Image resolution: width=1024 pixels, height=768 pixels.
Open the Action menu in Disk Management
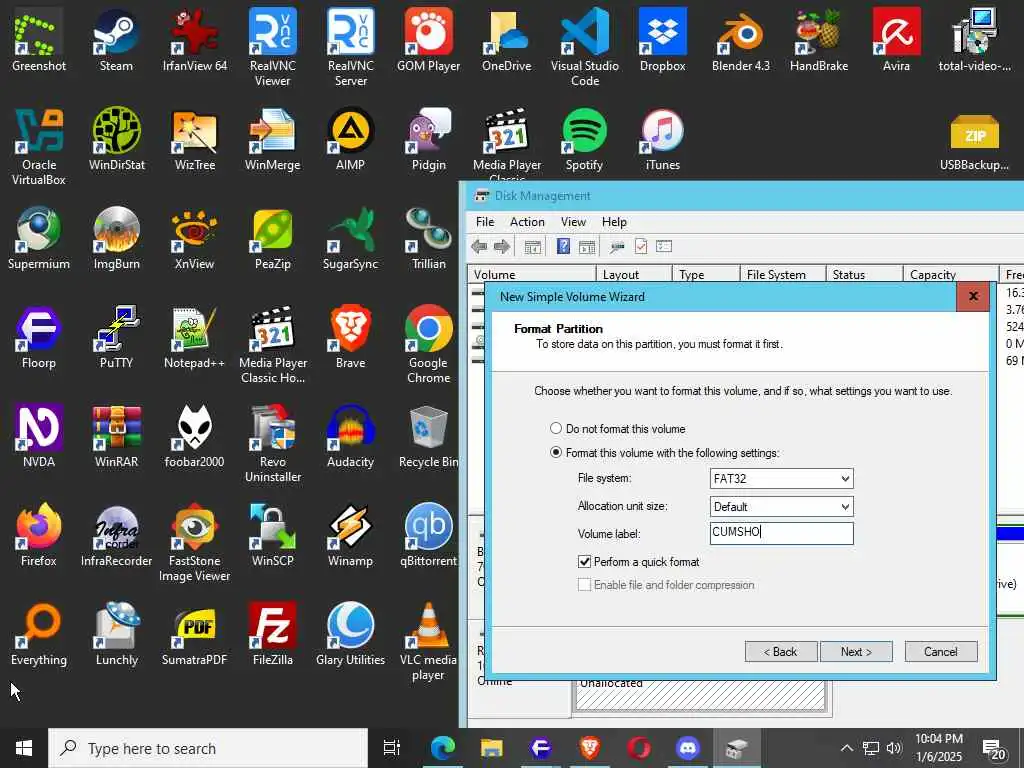pyautogui.click(x=527, y=222)
